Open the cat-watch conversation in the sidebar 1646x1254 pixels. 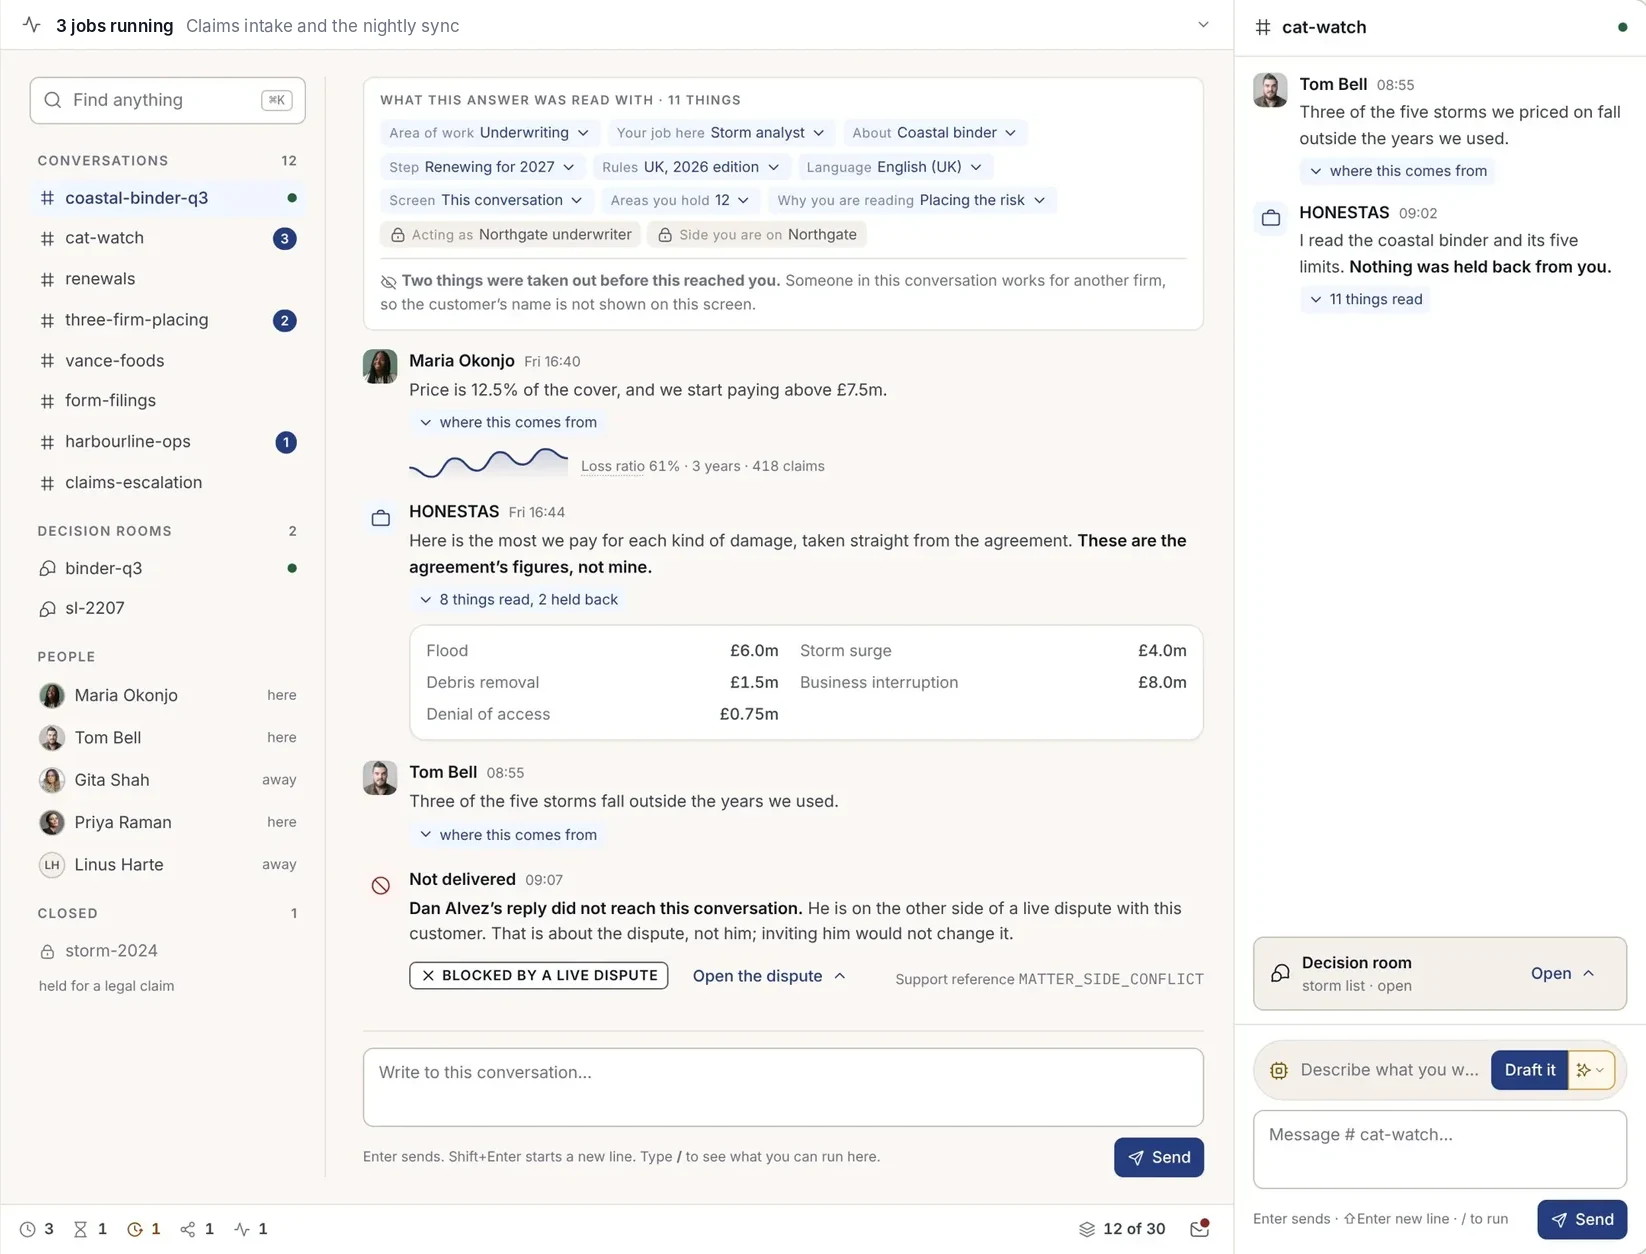[x=167, y=238]
